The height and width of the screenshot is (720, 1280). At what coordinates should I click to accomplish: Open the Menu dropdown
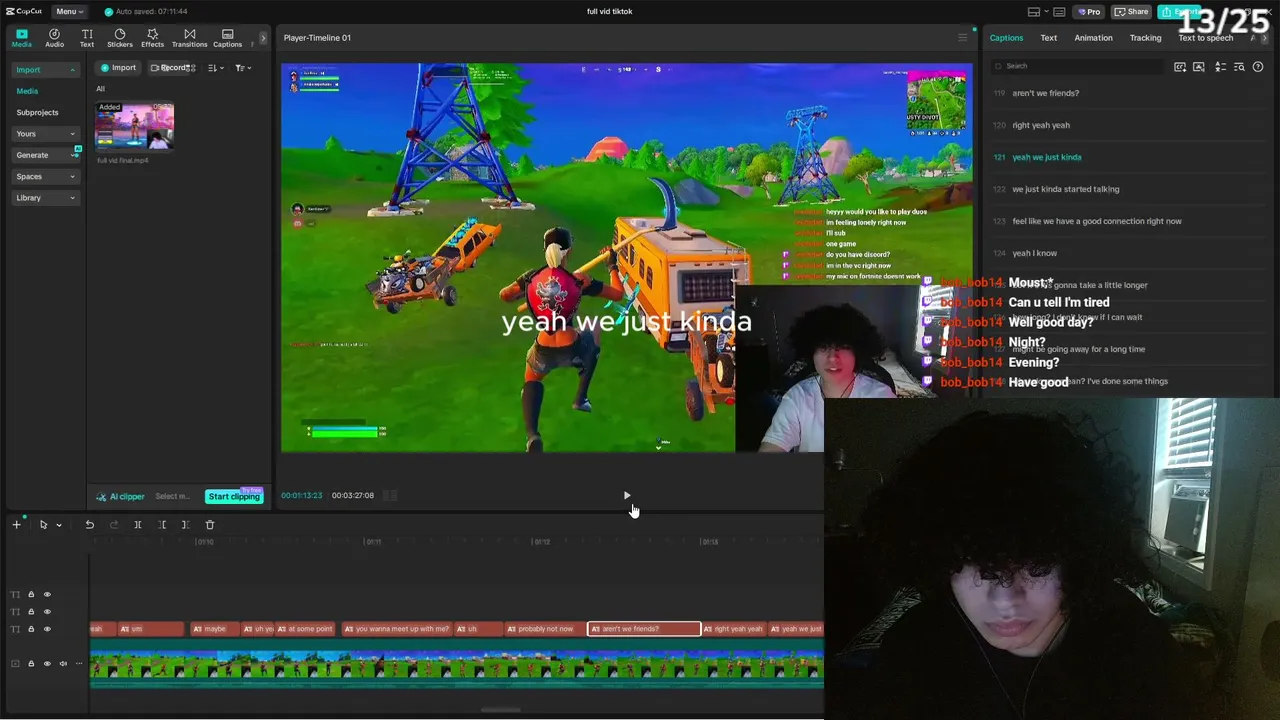click(x=68, y=12)
